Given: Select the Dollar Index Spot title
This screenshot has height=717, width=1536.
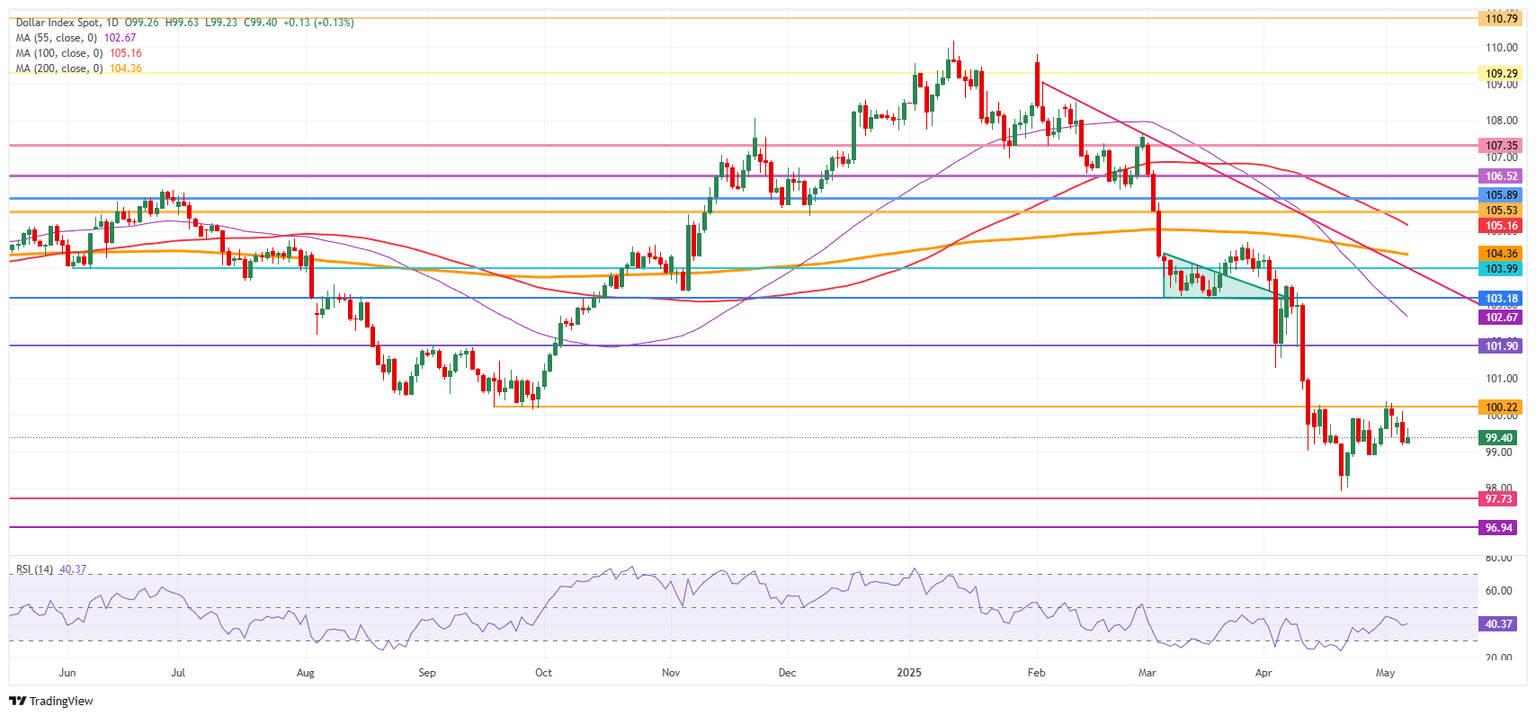Looking at the screenshot, I should tap(55, 22).
